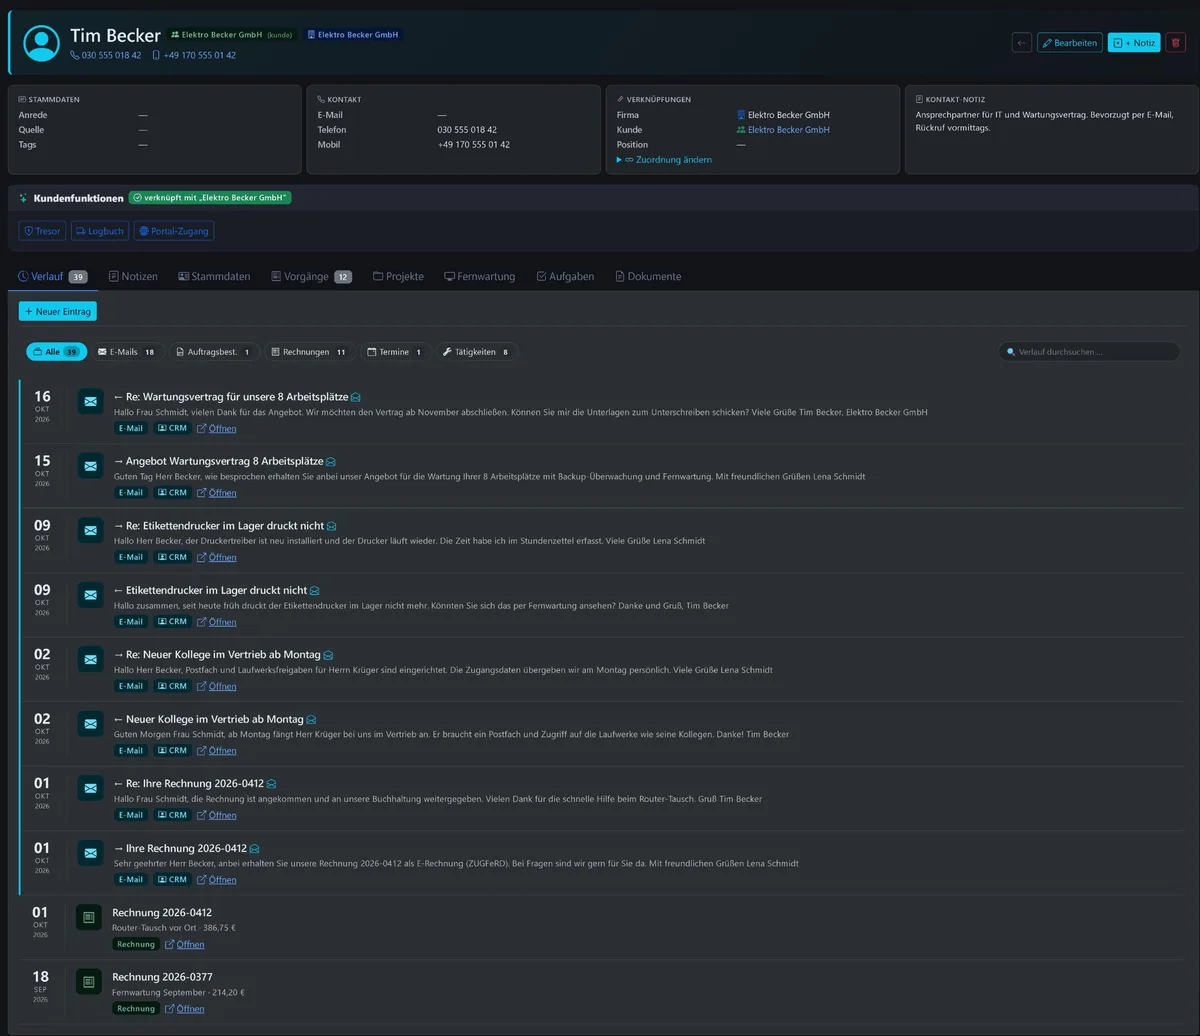
Task: Create a new entry with 'Neuer Eintrag'
Action: pyautogui.click(x=58, y=311)
